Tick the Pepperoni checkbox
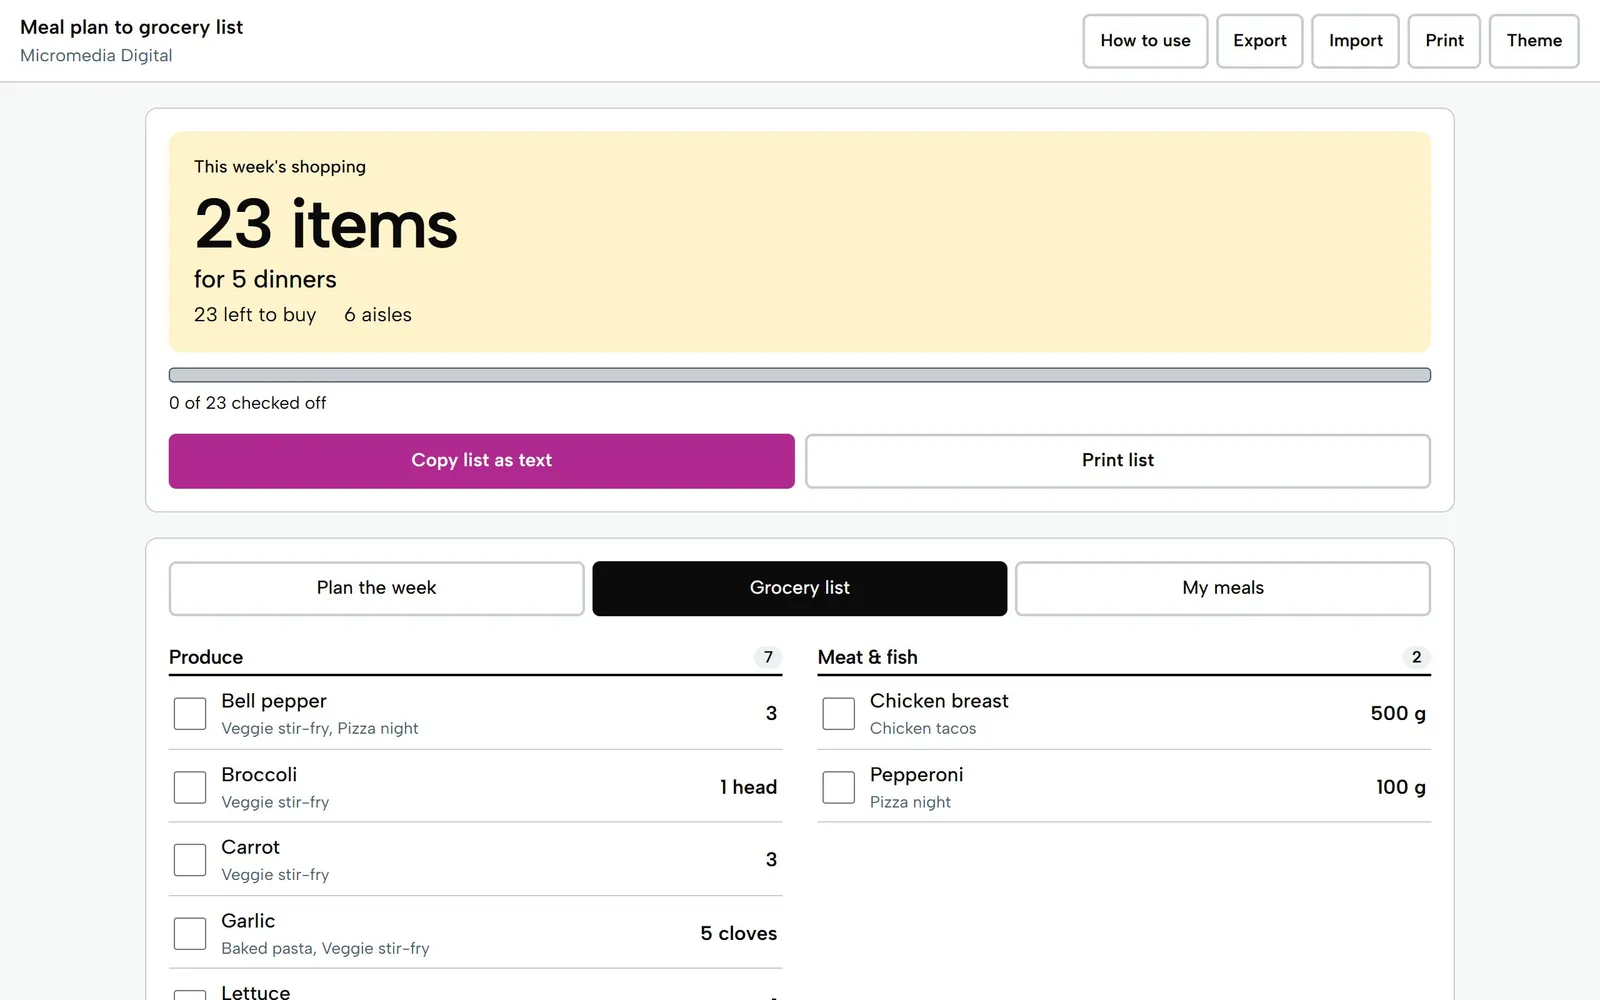This screenshot has height=1000, width=1600. [x=838, y=787]
